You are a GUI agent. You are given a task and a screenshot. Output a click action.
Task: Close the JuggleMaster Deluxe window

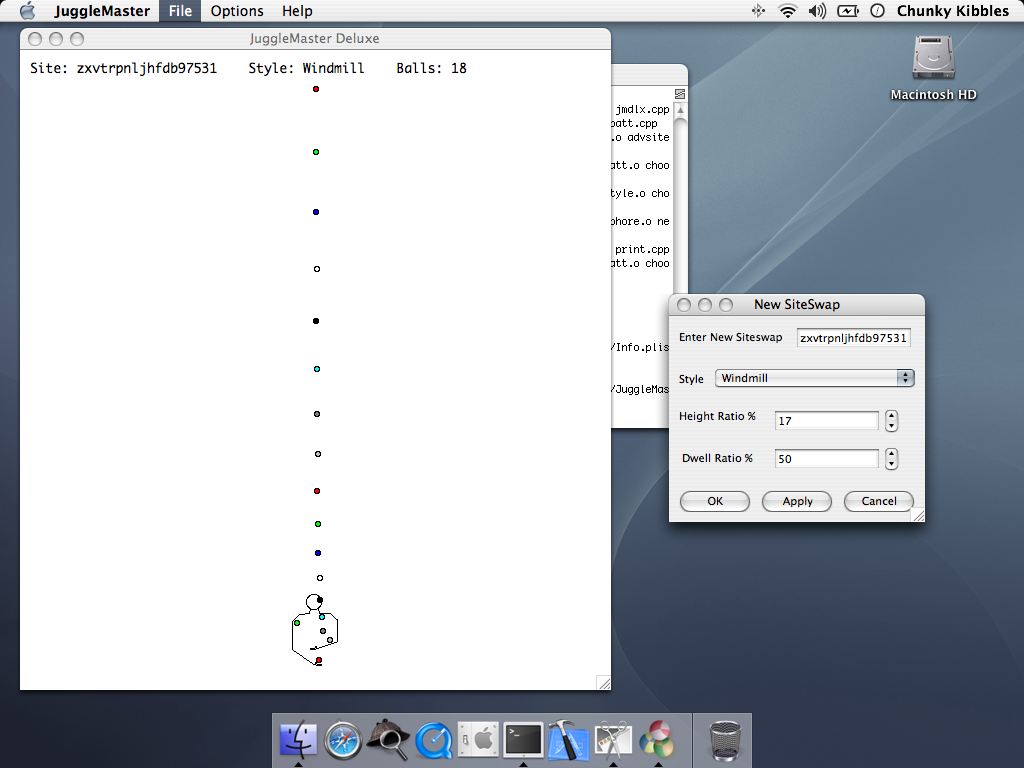[35, 39]
